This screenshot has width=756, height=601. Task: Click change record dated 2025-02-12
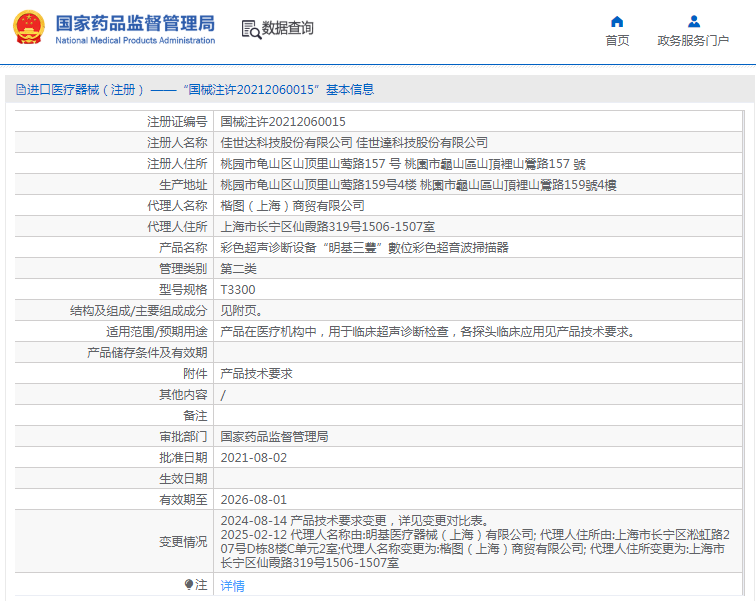point(475,548)
